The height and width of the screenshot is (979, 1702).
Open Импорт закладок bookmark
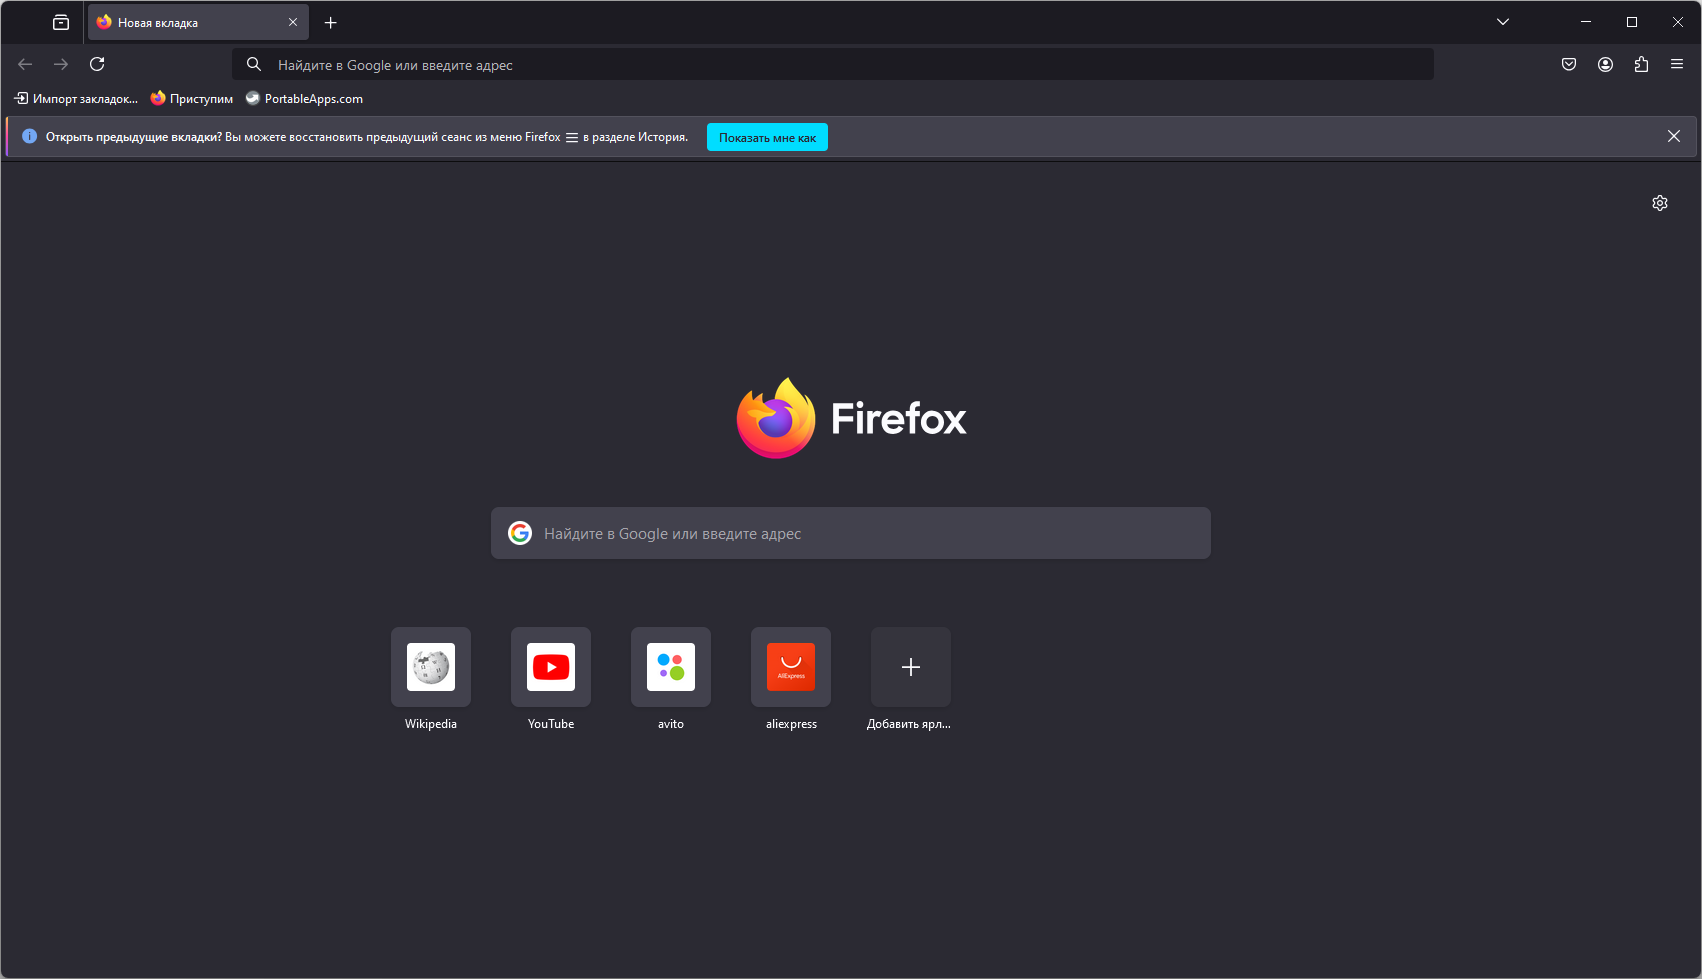pos(76,98)
